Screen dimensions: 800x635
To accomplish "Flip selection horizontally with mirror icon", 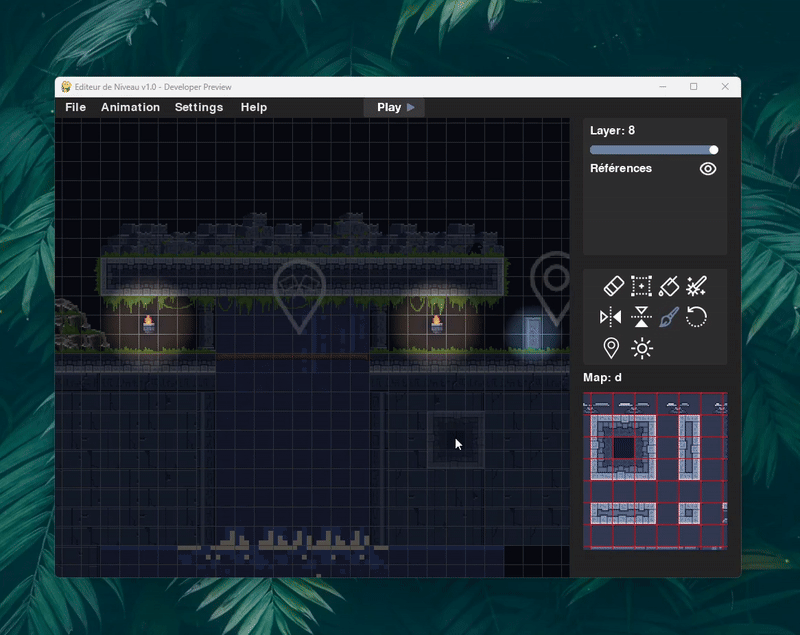I will pos(611,317).
